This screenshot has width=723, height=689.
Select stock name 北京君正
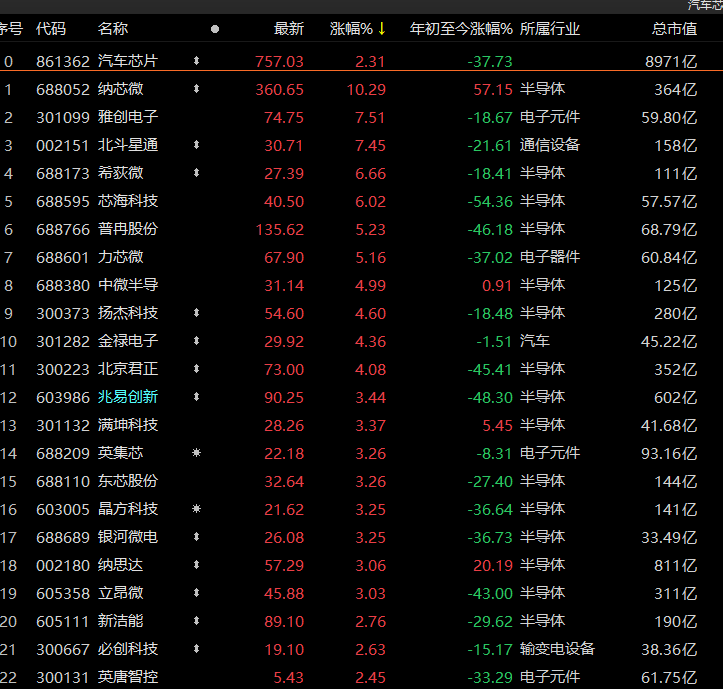[128, 369]
